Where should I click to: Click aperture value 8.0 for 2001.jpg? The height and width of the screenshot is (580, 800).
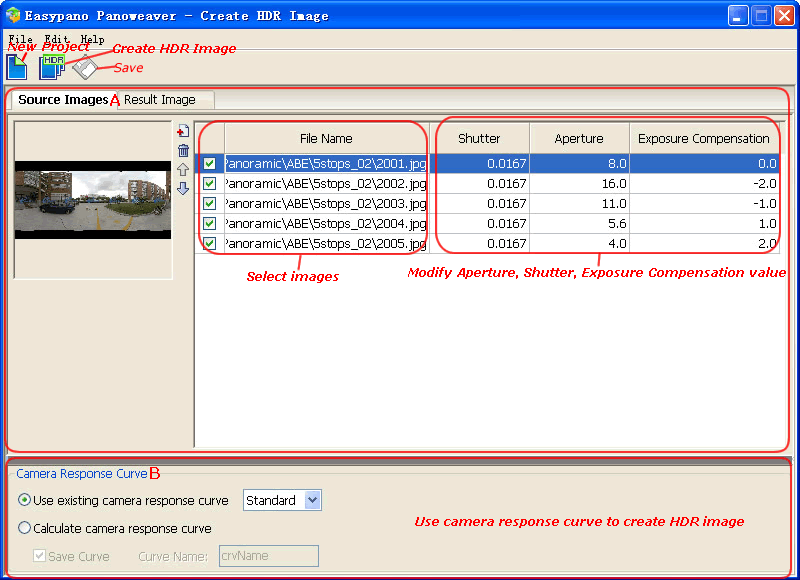(579, 163)
